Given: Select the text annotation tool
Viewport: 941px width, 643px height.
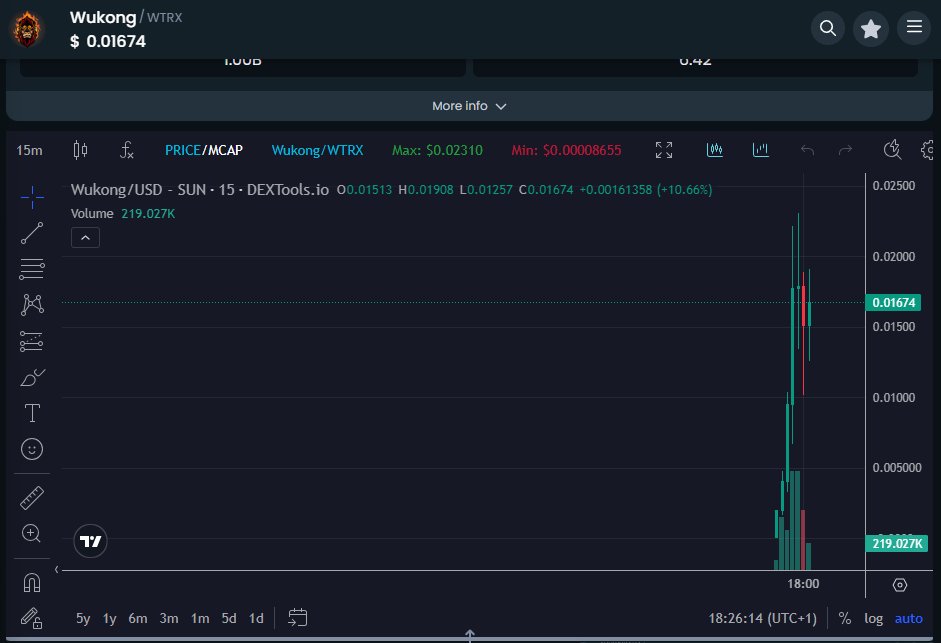Looking at the screenshot, I should (x=32, y=413).
